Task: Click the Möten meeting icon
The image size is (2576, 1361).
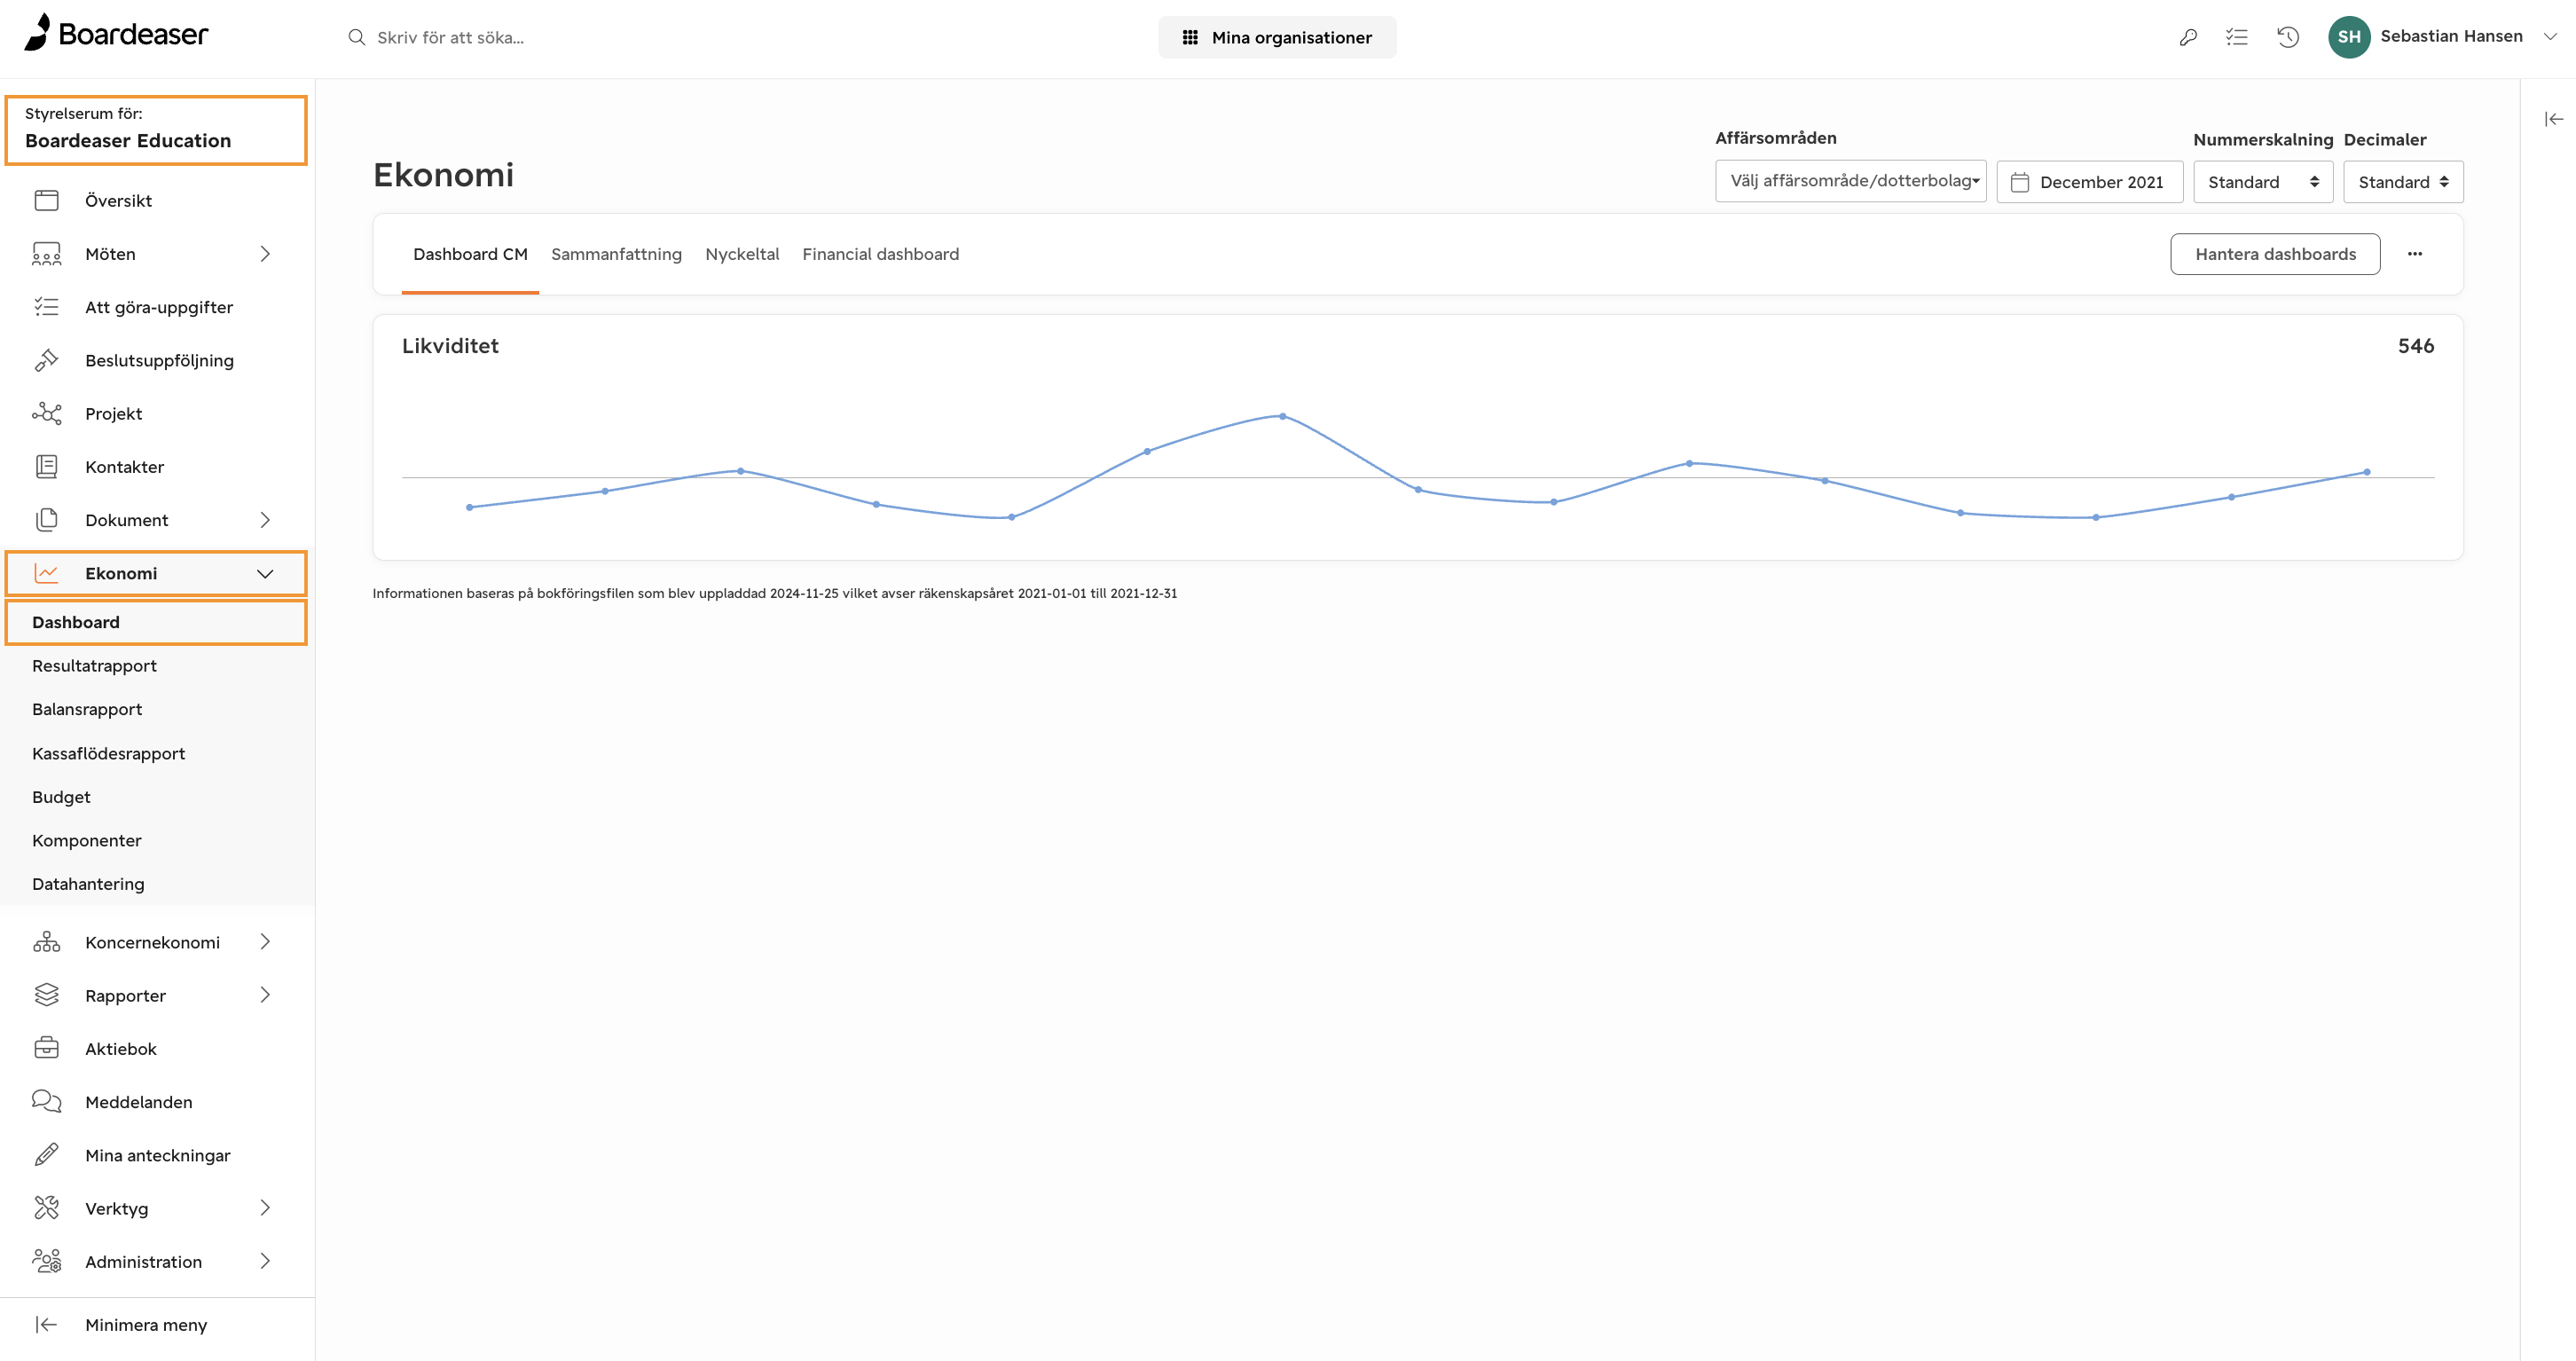Action: (x=47, y=254)
